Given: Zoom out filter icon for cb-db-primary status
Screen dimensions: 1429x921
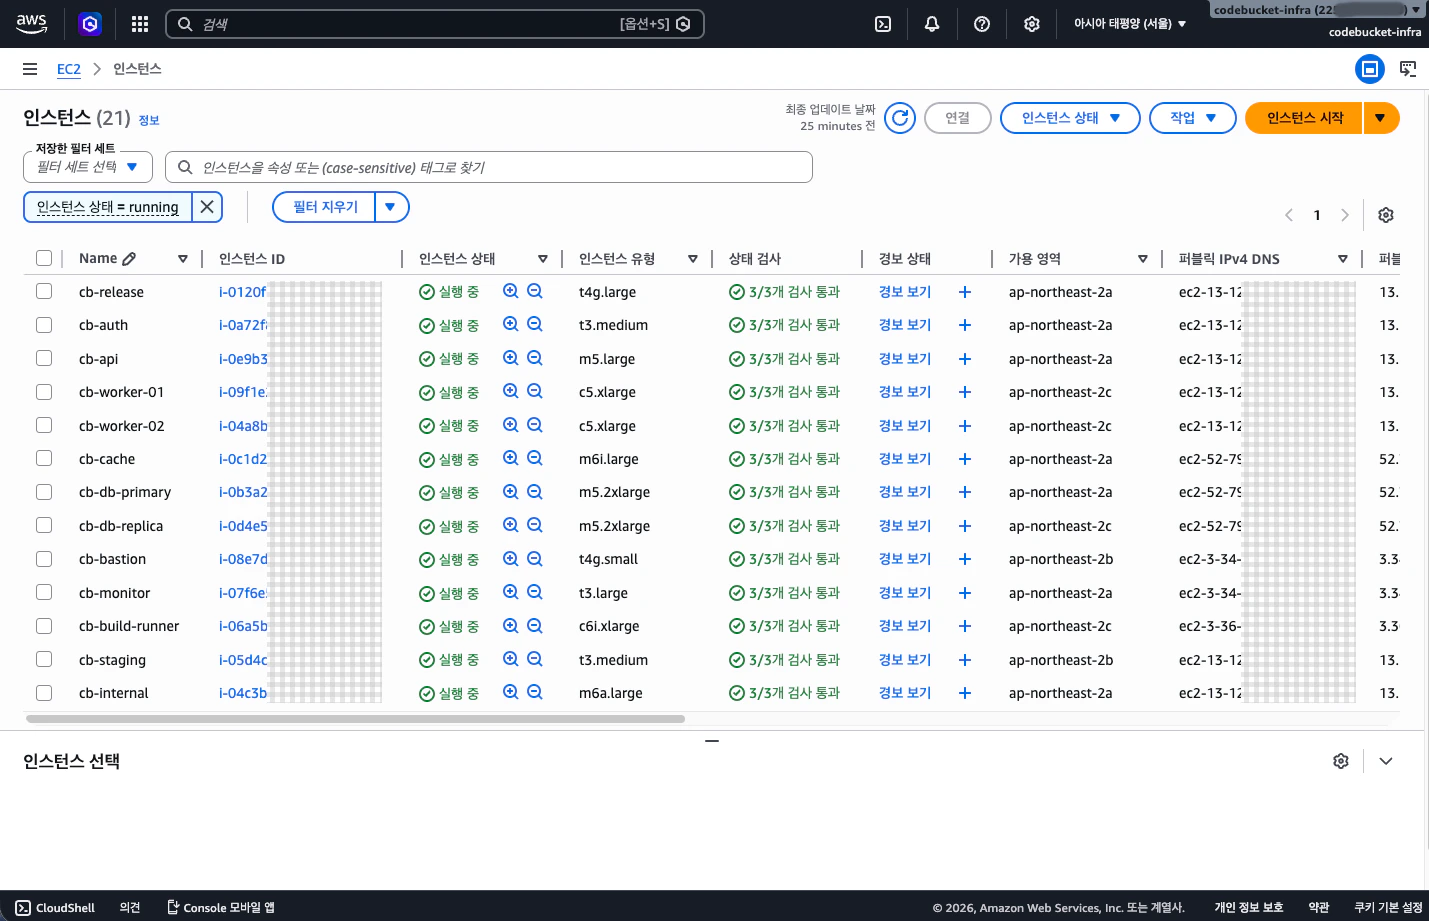Looking at the screenshot, I should (535, 492).
